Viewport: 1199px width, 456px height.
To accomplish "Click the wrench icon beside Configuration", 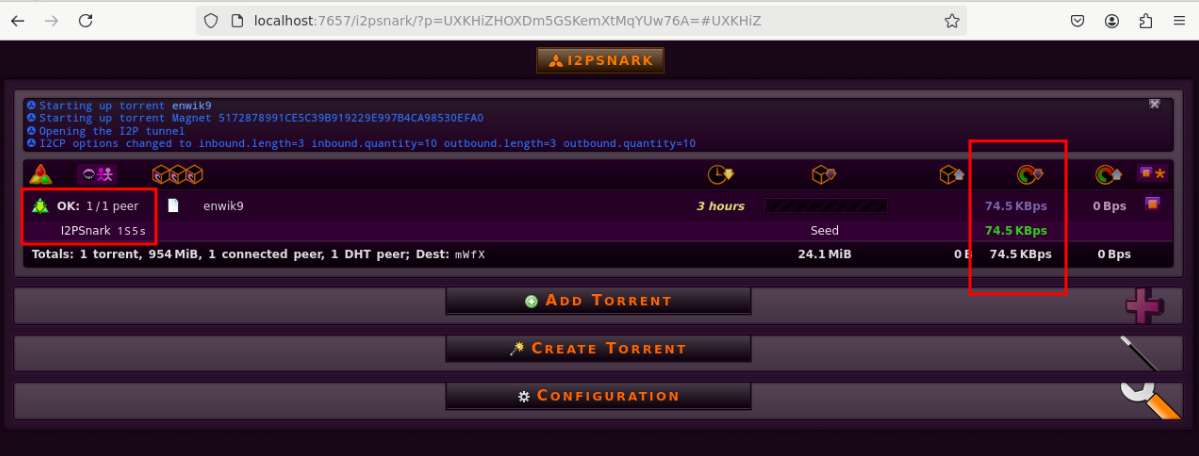I will pos(1151,399).
